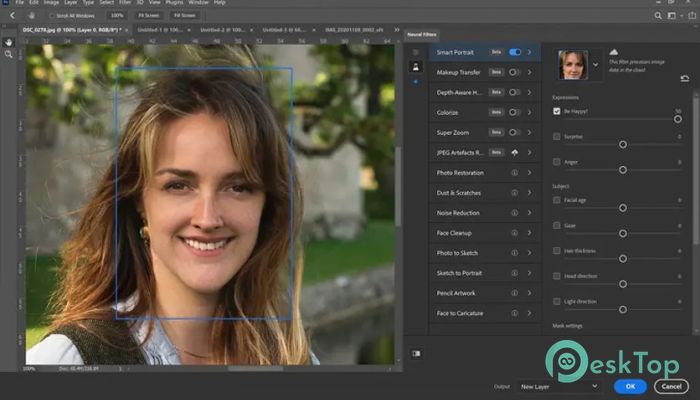Click the info icon for Pencil Artwork
Image resolution: width=700 pixels, height=400 pixels.
515,293
